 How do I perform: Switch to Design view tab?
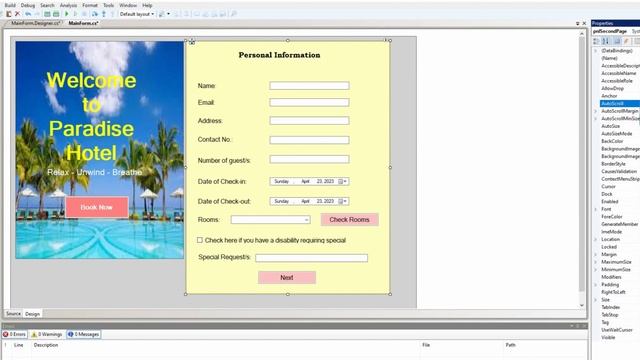[33, 314]
